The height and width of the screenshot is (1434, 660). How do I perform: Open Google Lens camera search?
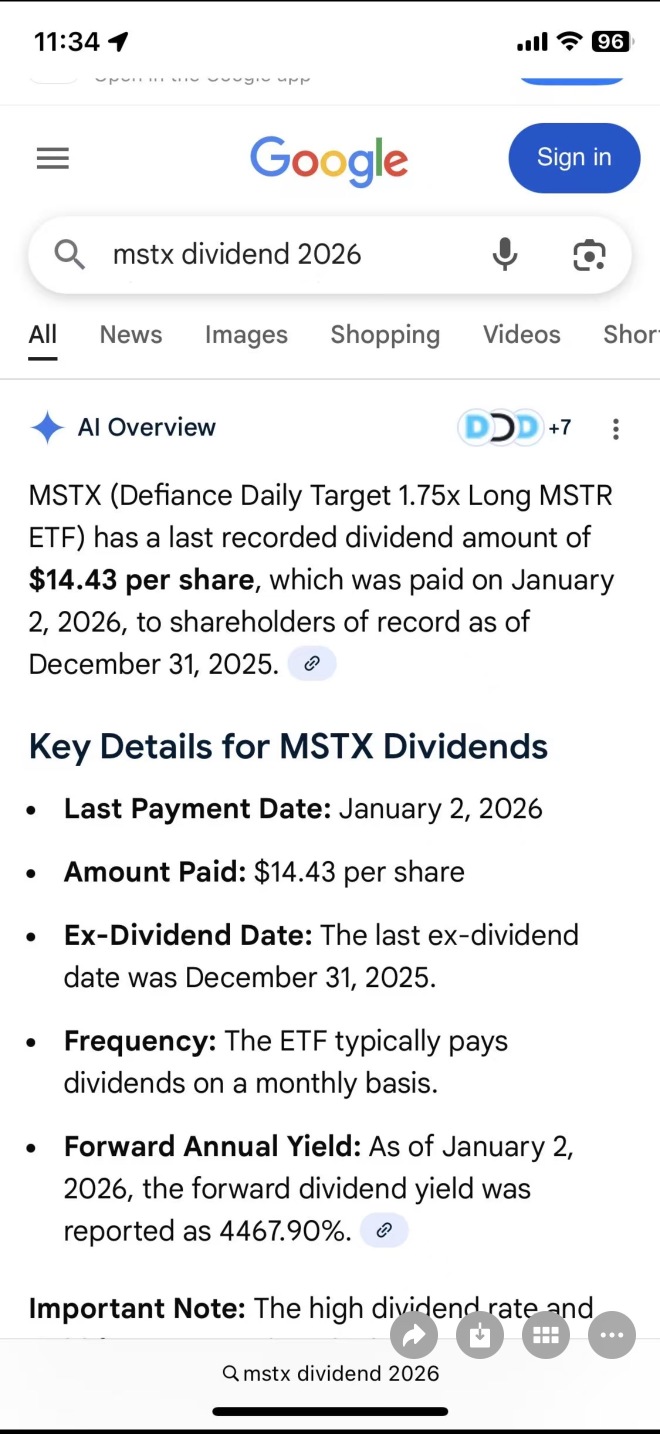click(589, 255)
